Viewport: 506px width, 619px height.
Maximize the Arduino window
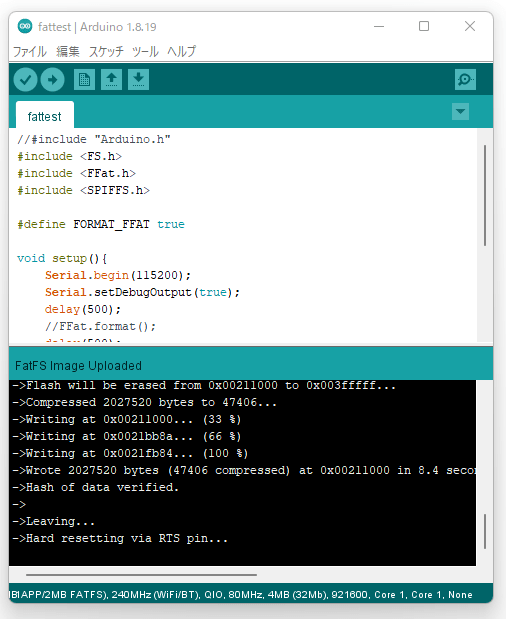424,26
